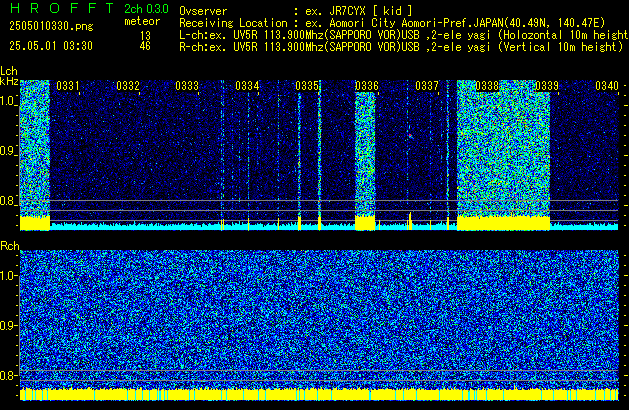Click the Lch 0.8 kHz axis label
The width and height of the screenshot is (629, 410).
point(8,201)
